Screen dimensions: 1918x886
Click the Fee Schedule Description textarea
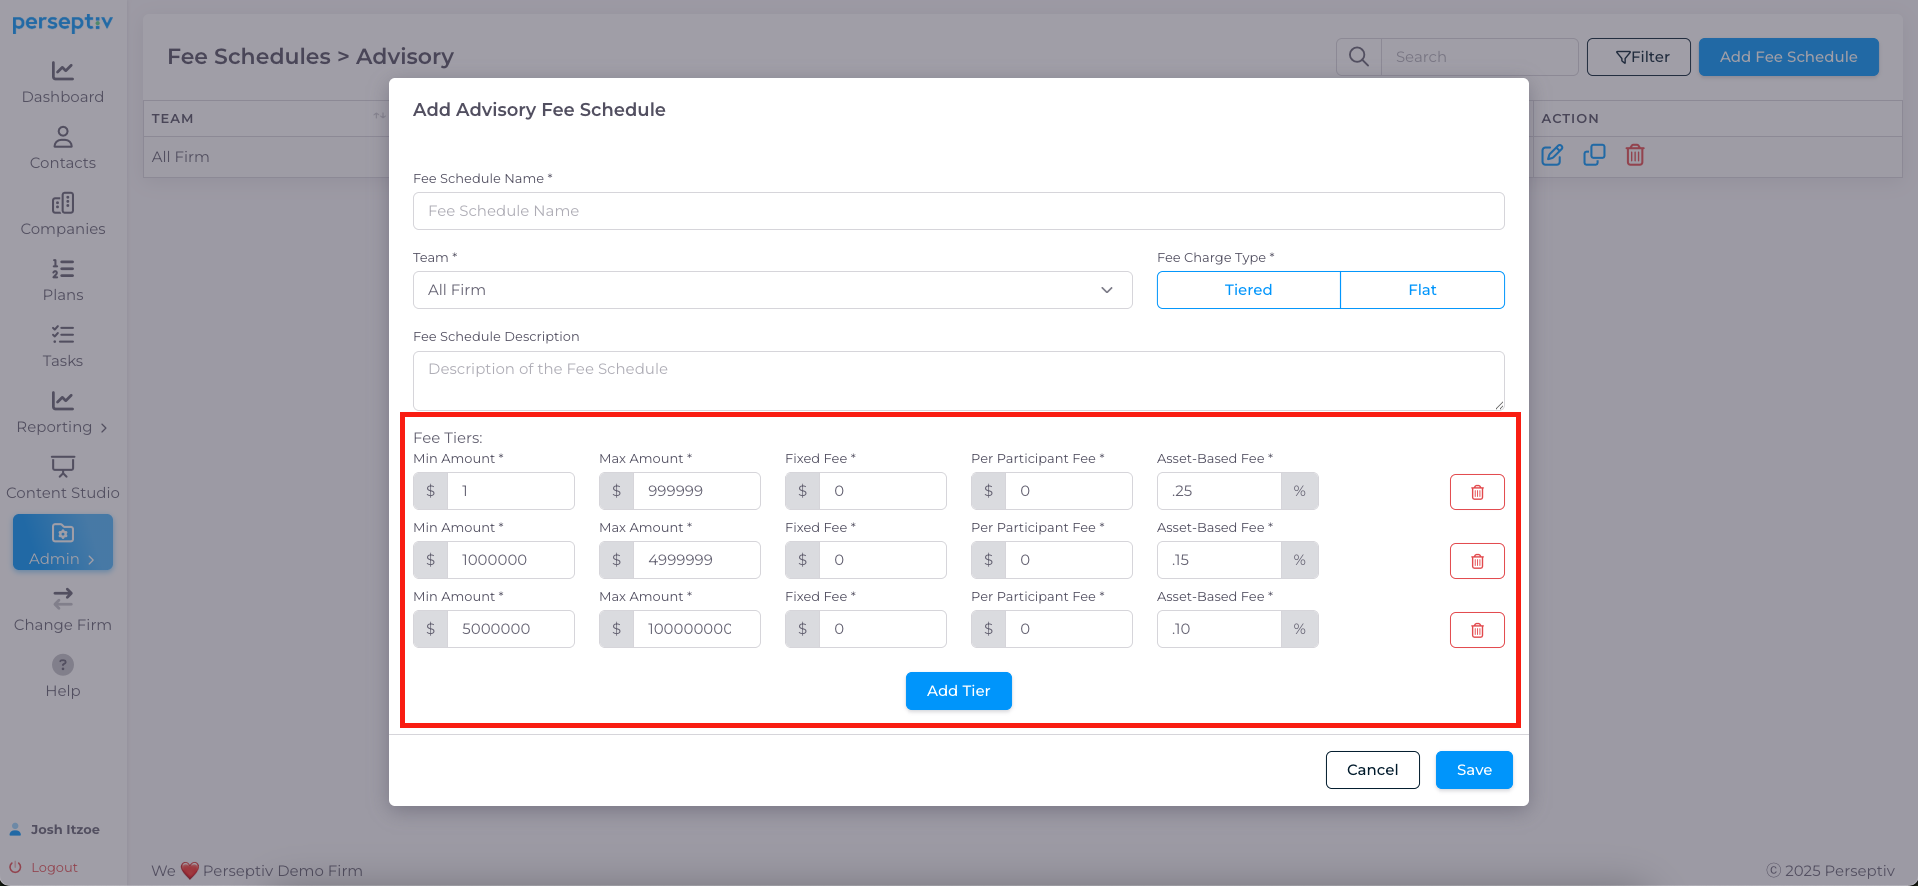[x=958, y=380]
